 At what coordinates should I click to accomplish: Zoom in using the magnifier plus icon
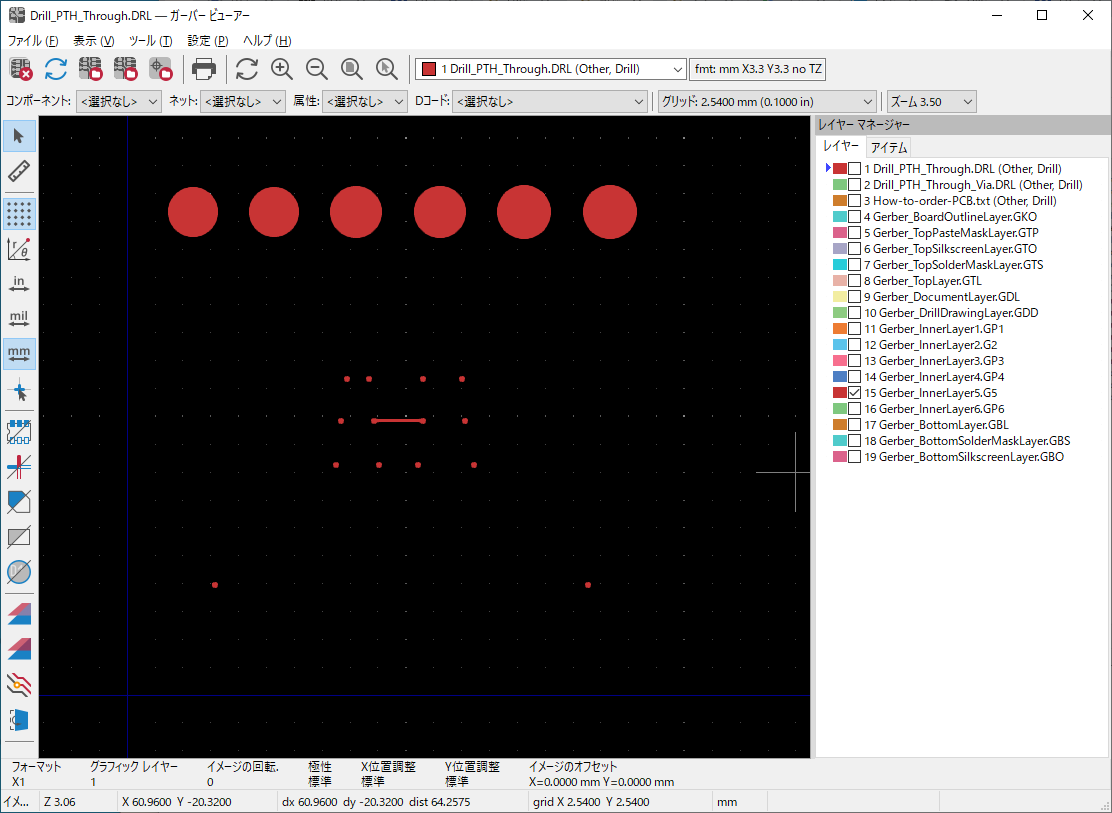click(282, 69)
